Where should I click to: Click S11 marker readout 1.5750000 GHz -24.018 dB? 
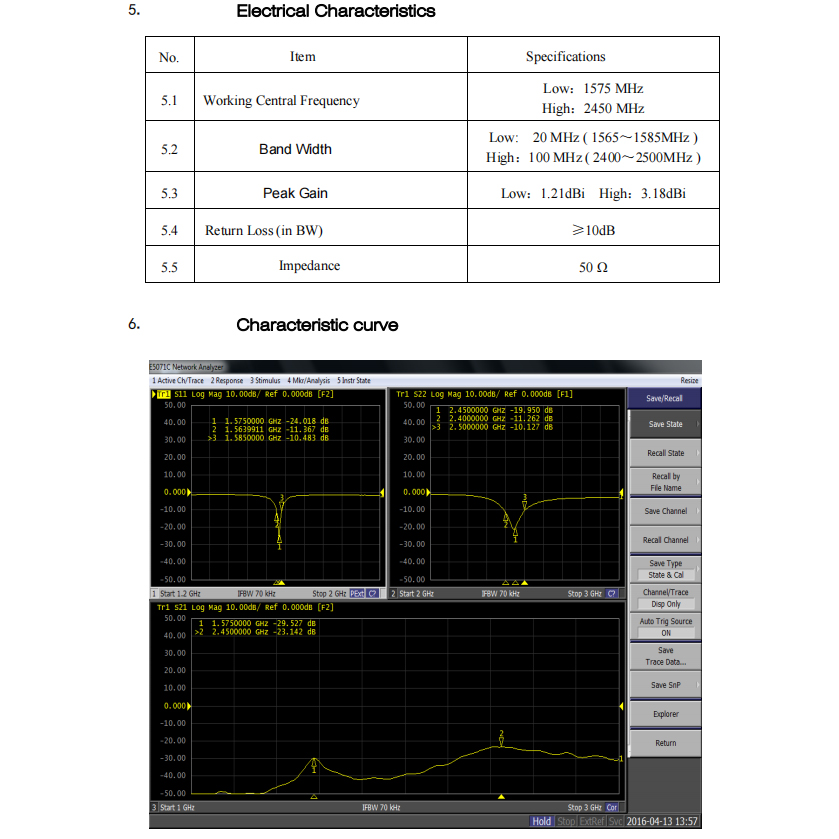click(x=270, y=421)
